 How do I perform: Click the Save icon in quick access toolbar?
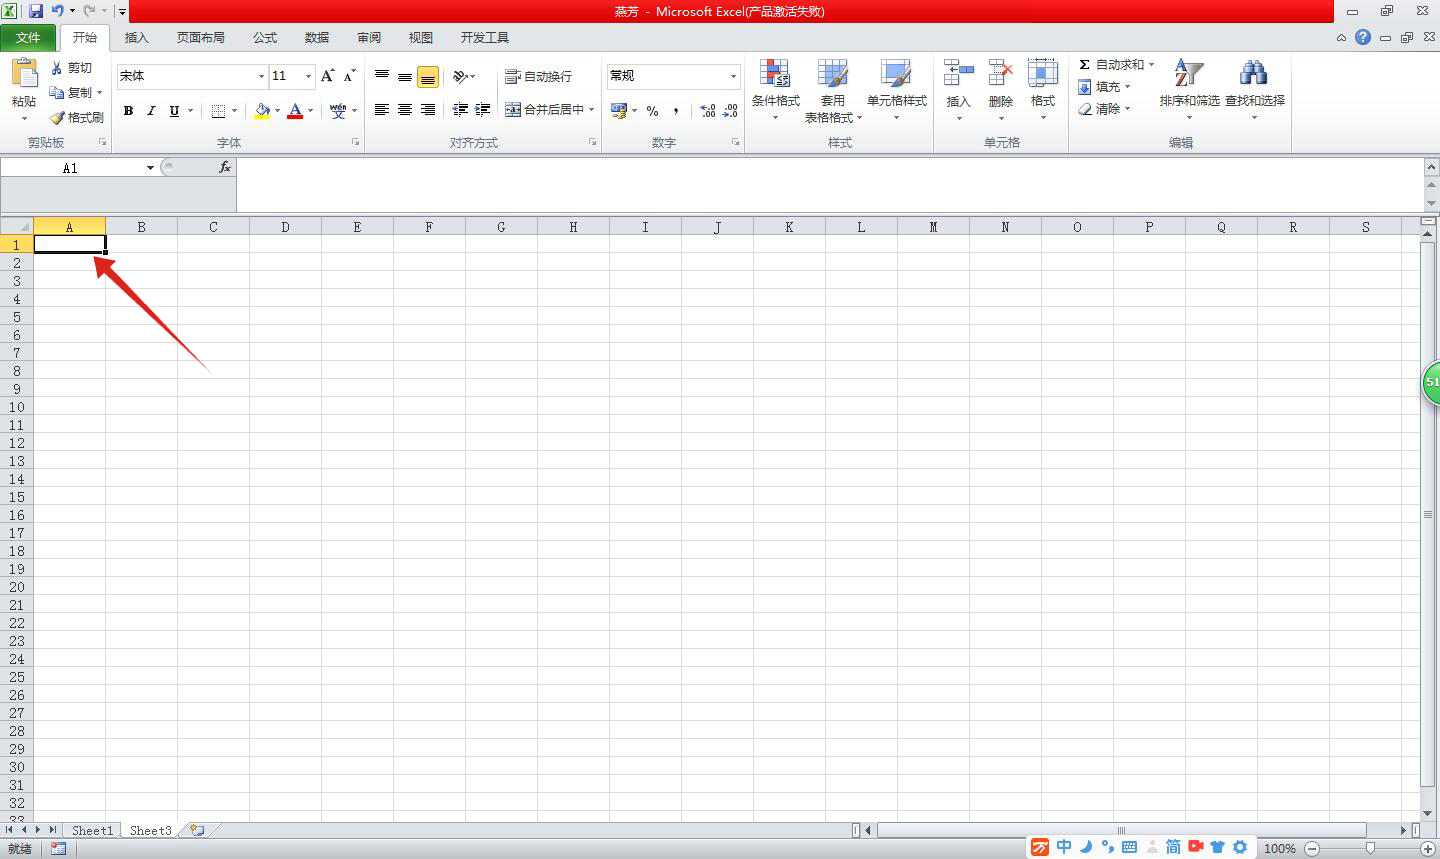coord(36,11)
